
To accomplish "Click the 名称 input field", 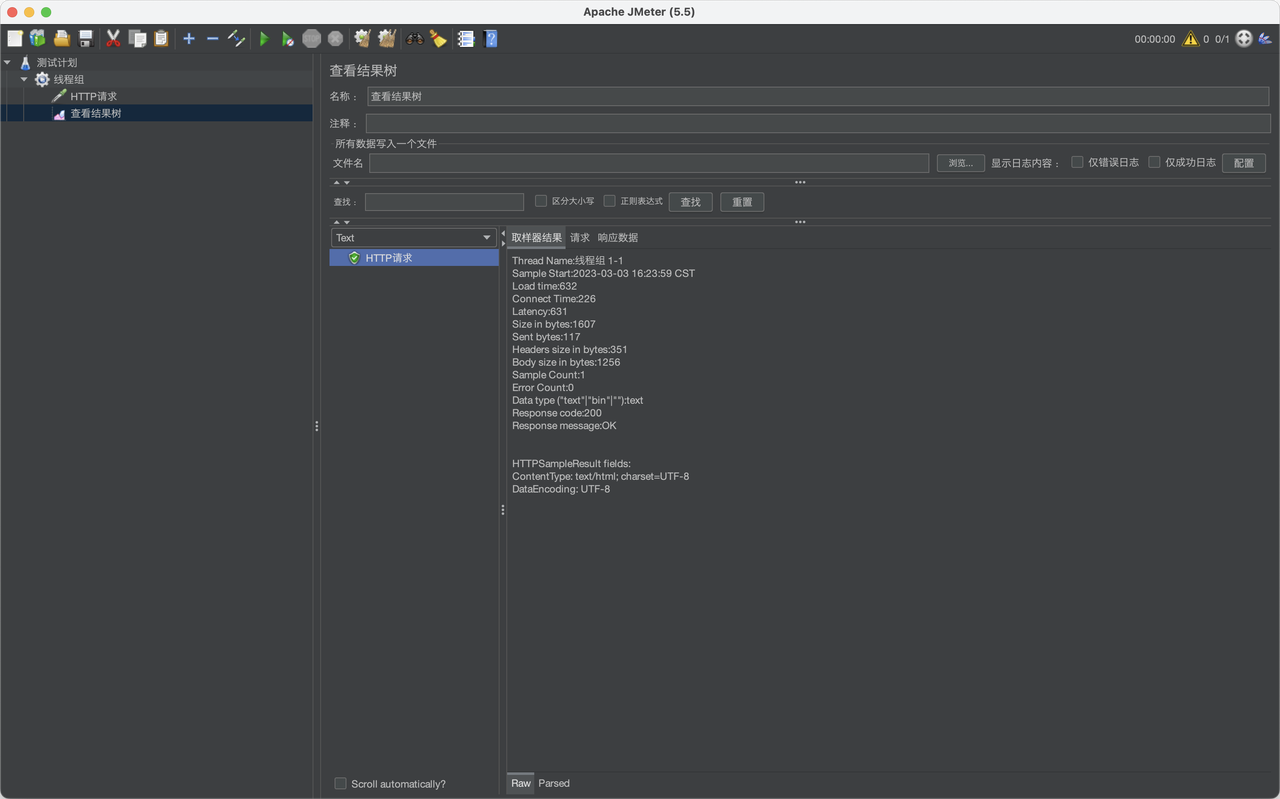I will pos(818,97).
